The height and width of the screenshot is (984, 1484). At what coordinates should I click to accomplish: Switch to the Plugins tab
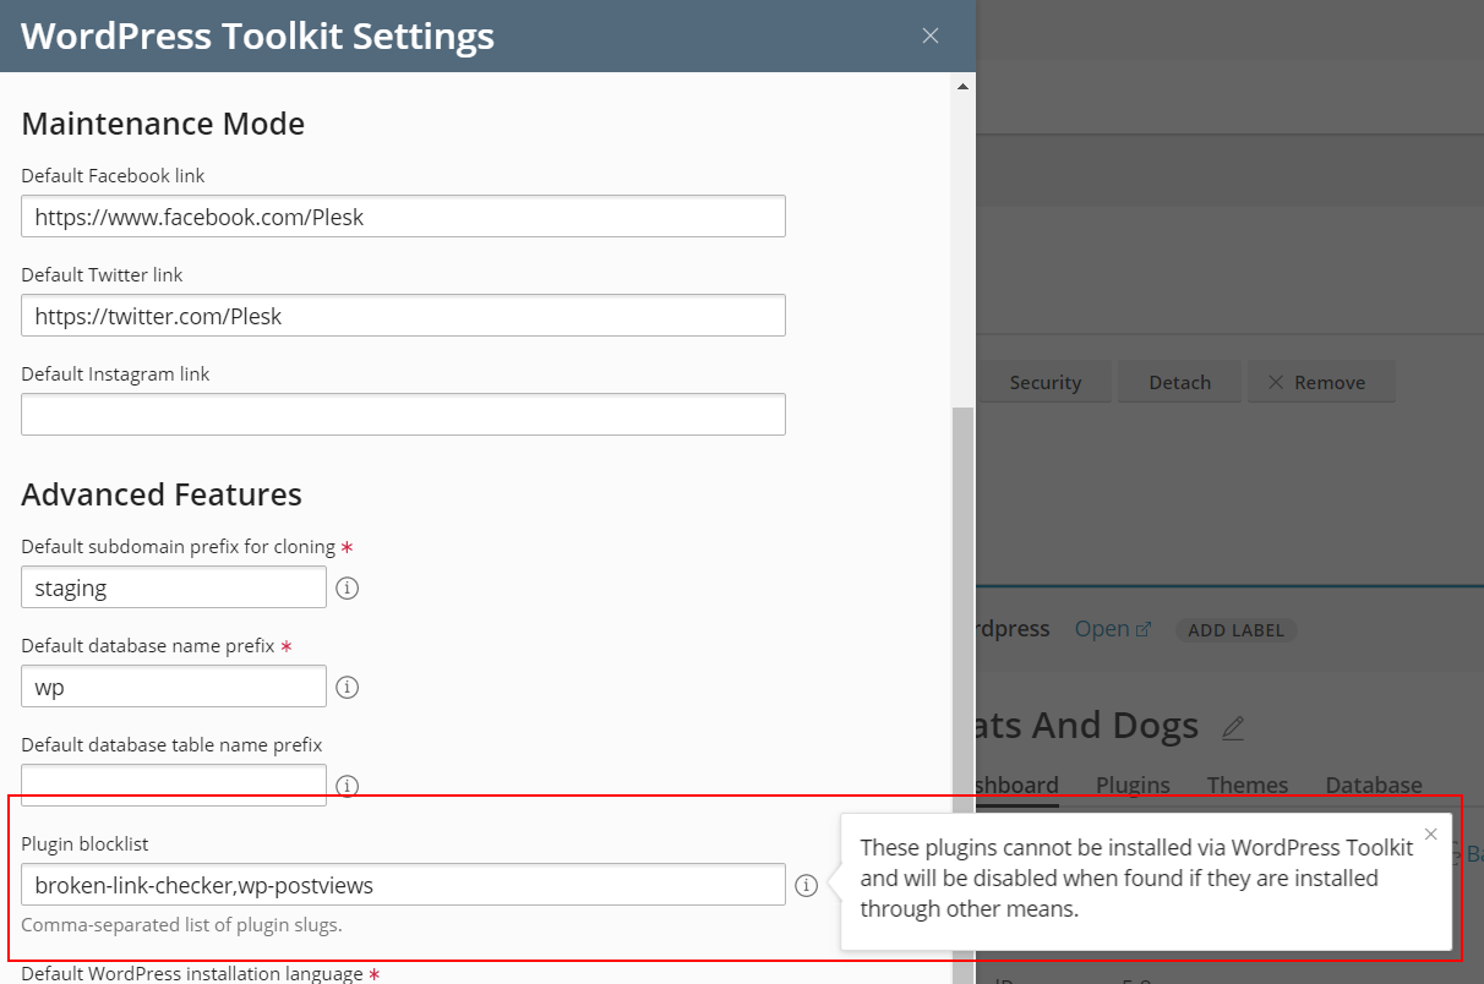[x=1132, y=785]
